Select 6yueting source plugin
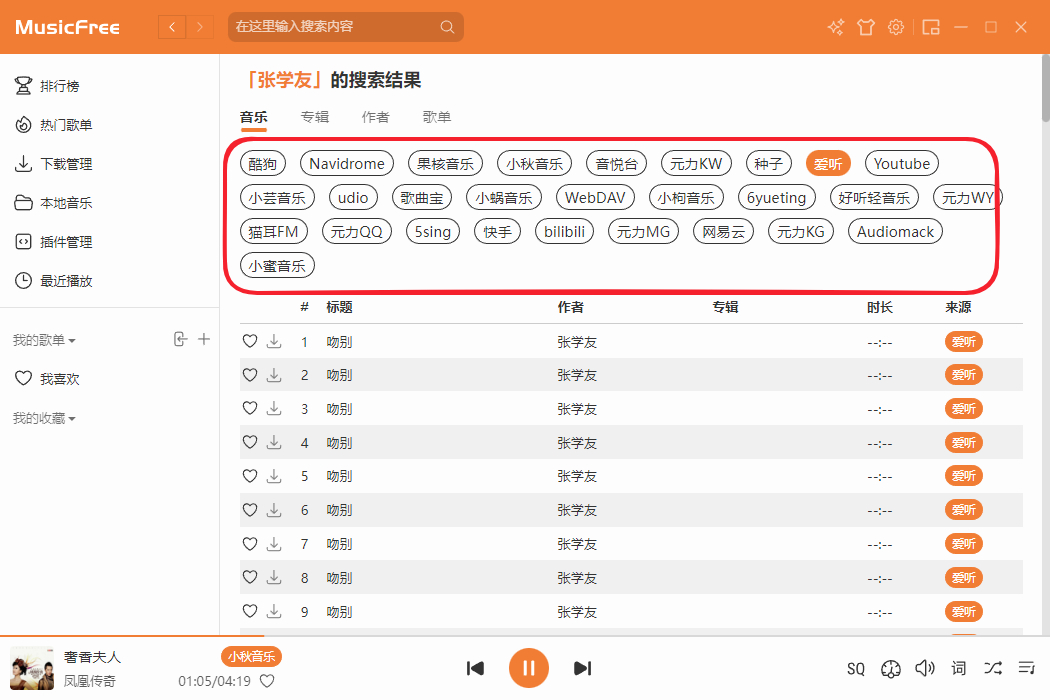Viewport: 1050px width, 700px height. (777, 198)
